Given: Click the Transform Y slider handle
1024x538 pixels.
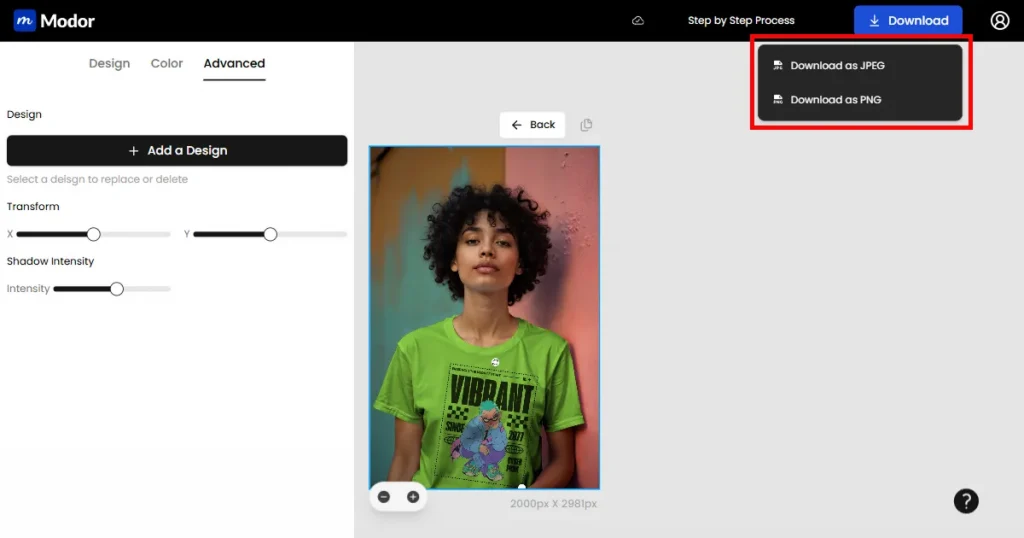Looking at the screenshot, I should 270,234.
